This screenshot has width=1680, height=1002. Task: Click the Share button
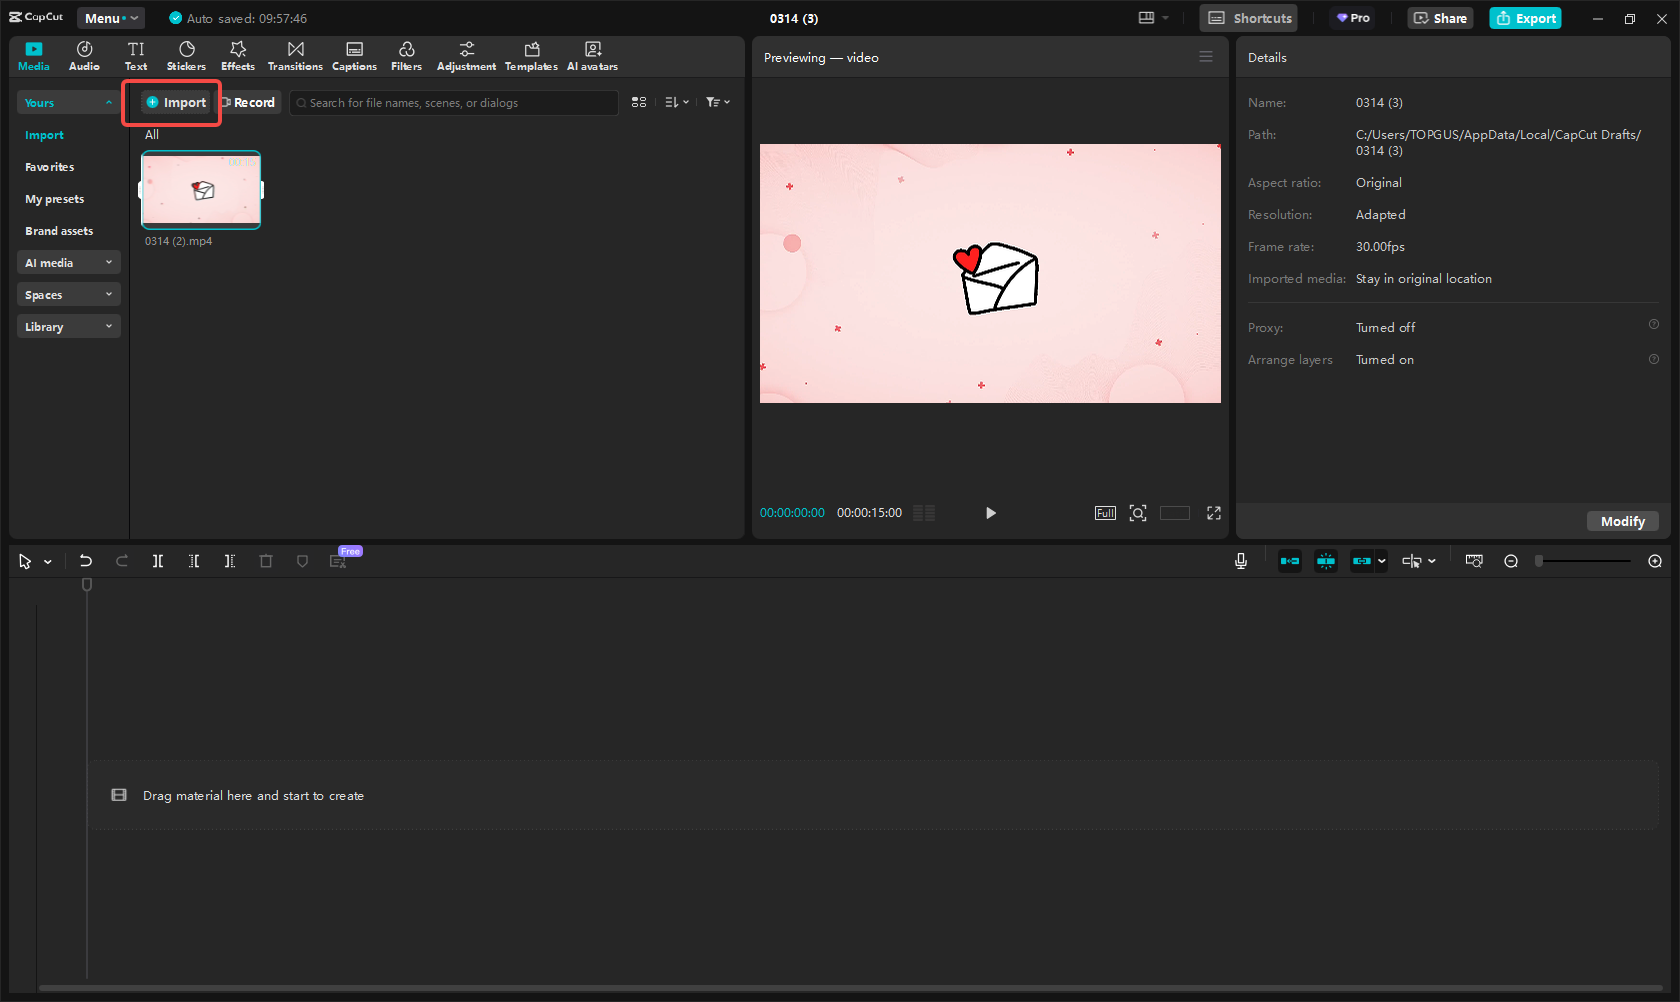[x=1440, y=18]
